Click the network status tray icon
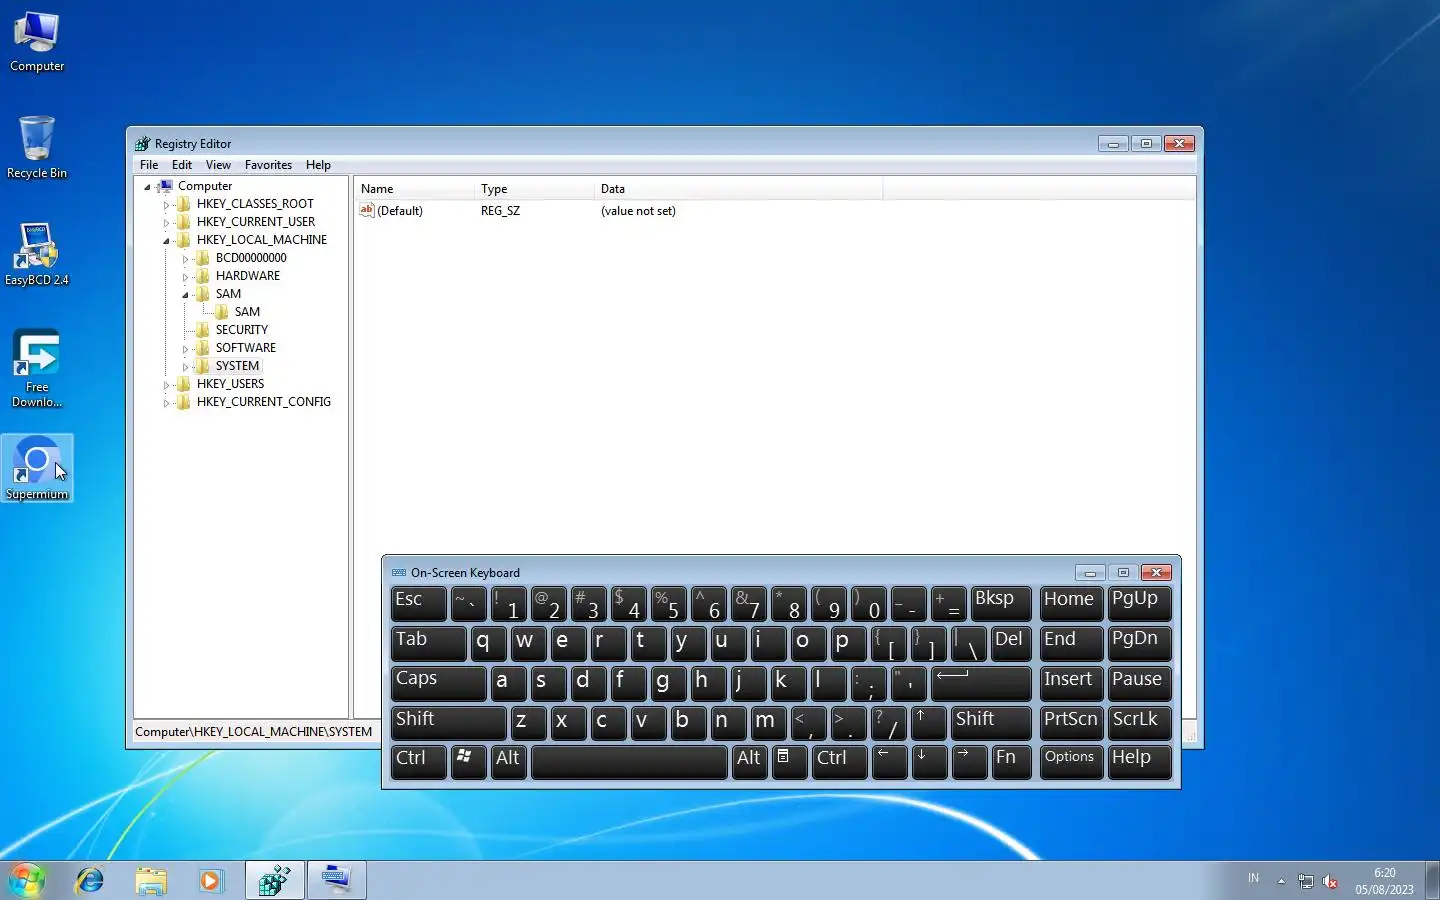Viewport: 1440px width, 900px height. (x=1306, y=881)
